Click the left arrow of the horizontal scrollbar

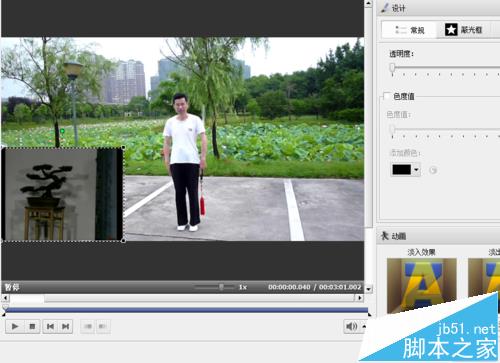click(x=5, y=298)
